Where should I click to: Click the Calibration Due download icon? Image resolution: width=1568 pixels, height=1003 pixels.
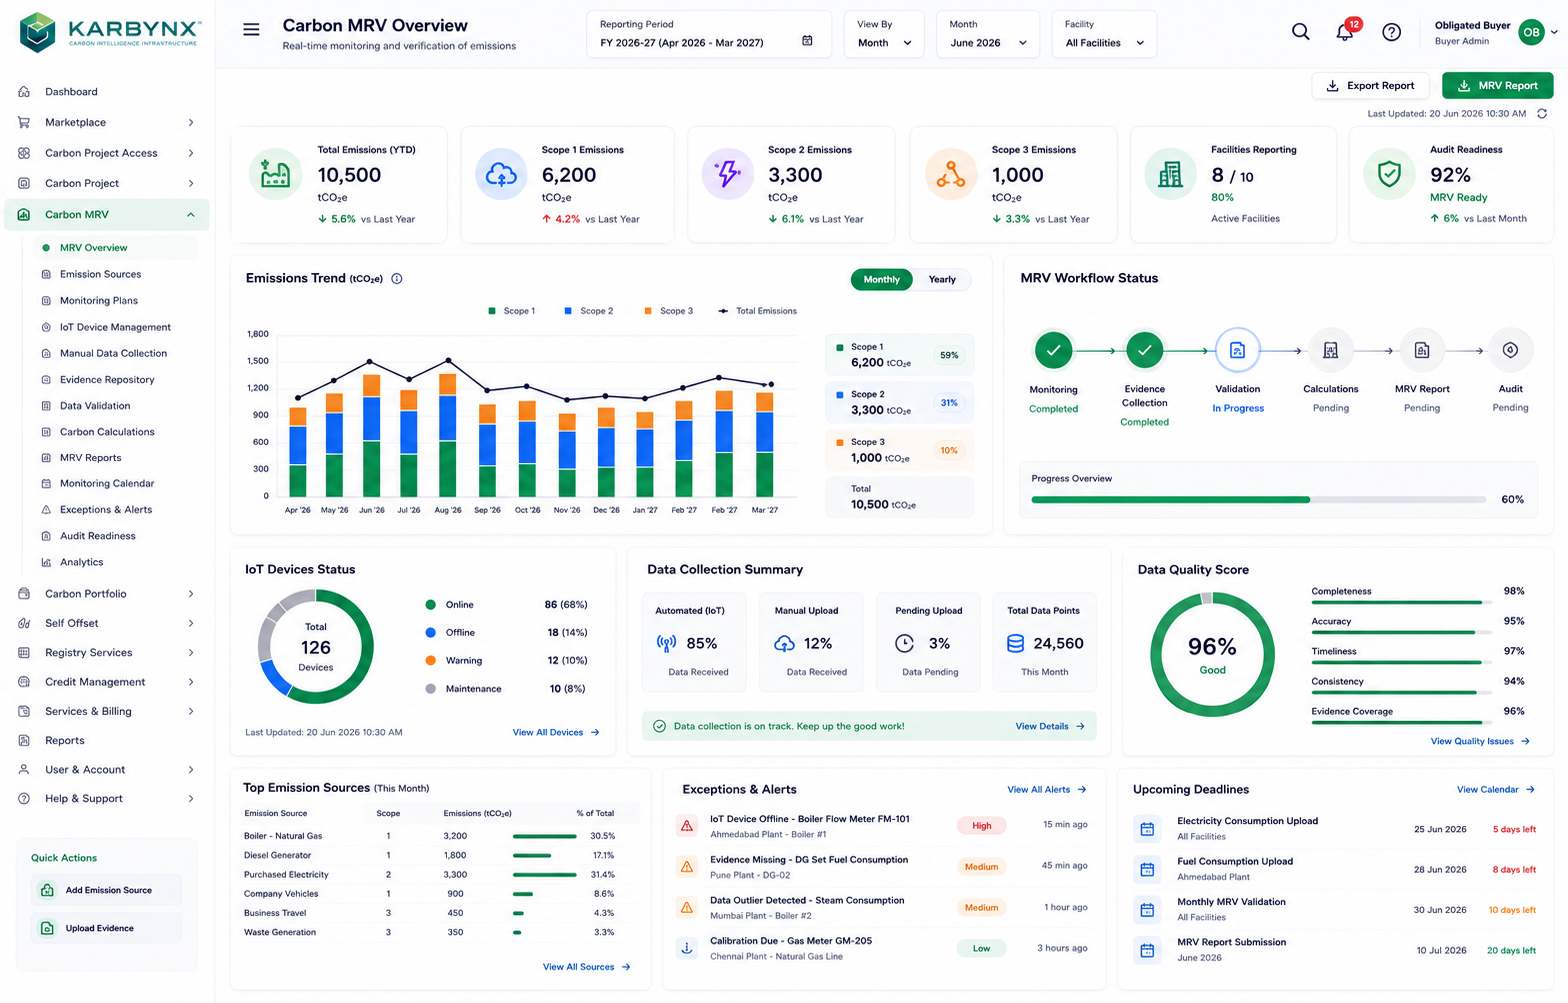pos(687,948)
